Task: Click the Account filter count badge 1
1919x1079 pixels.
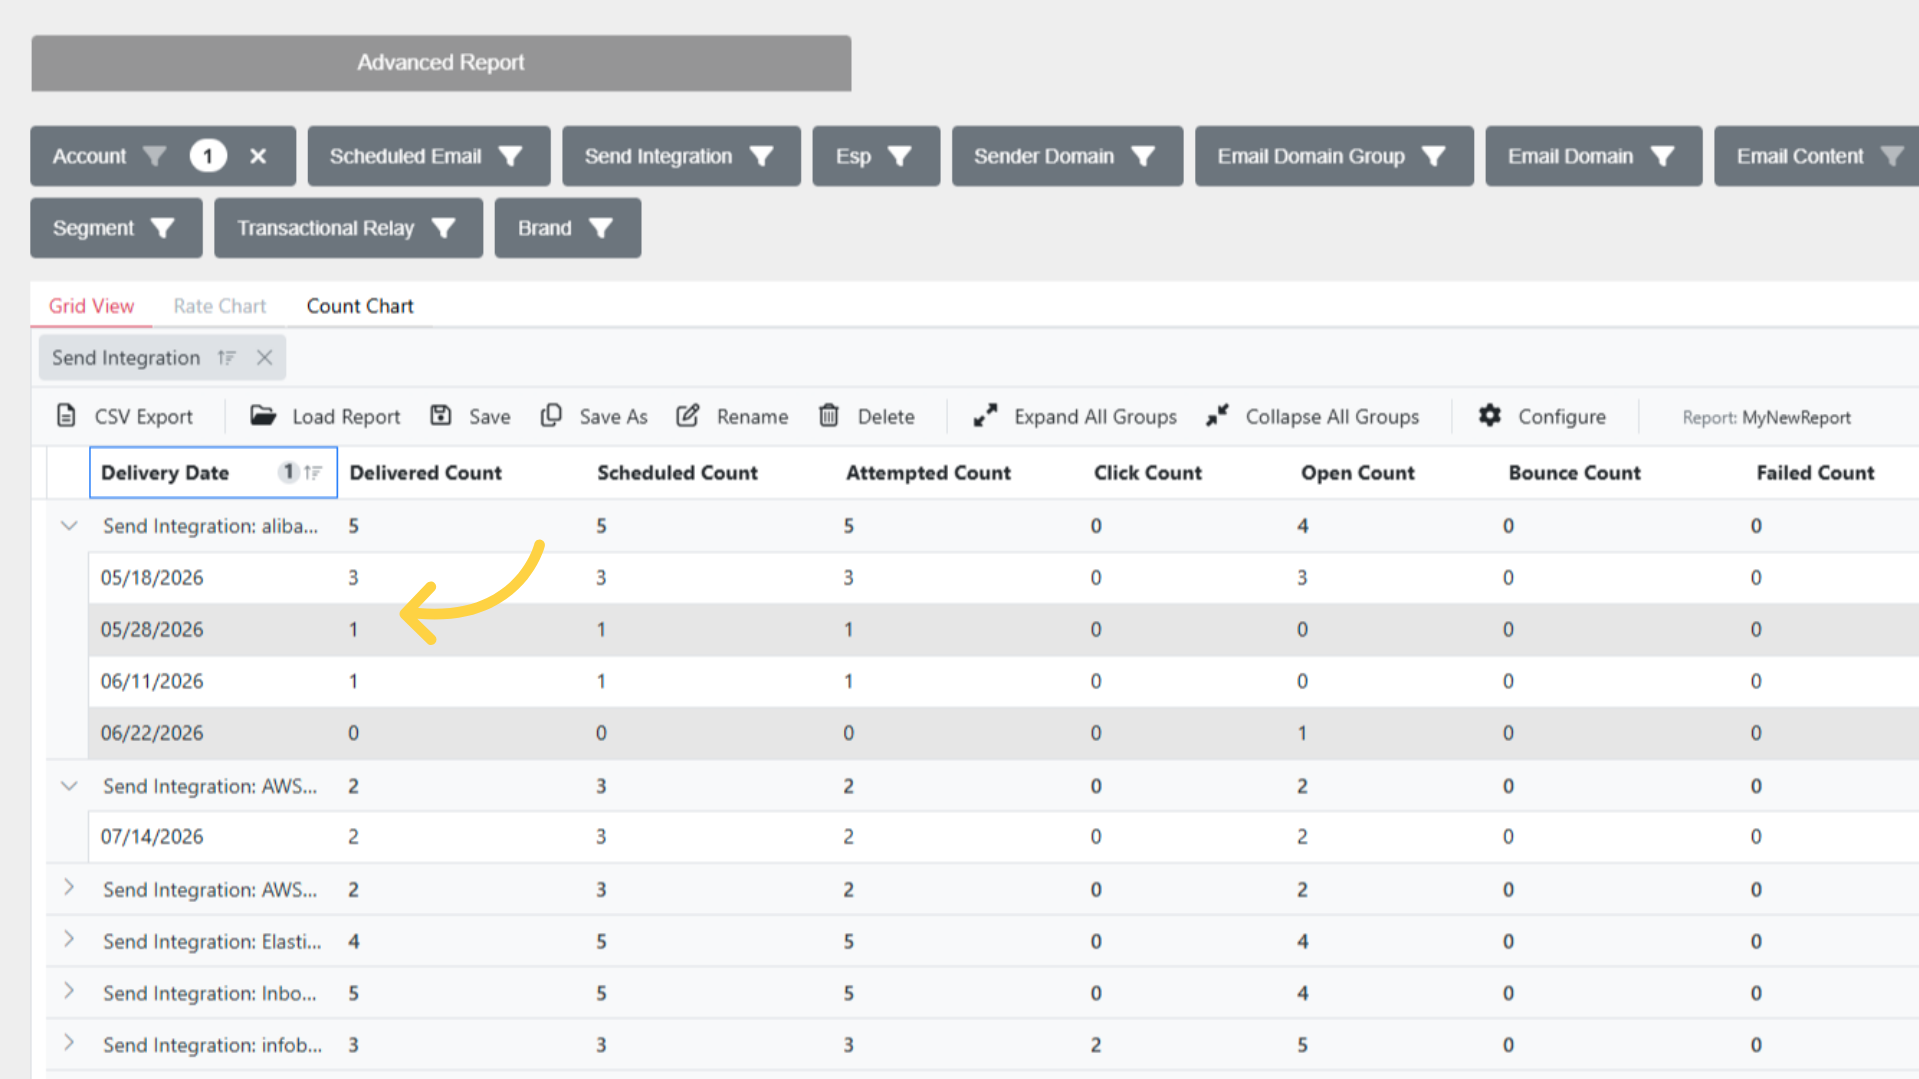Action: tap(208, 156)
